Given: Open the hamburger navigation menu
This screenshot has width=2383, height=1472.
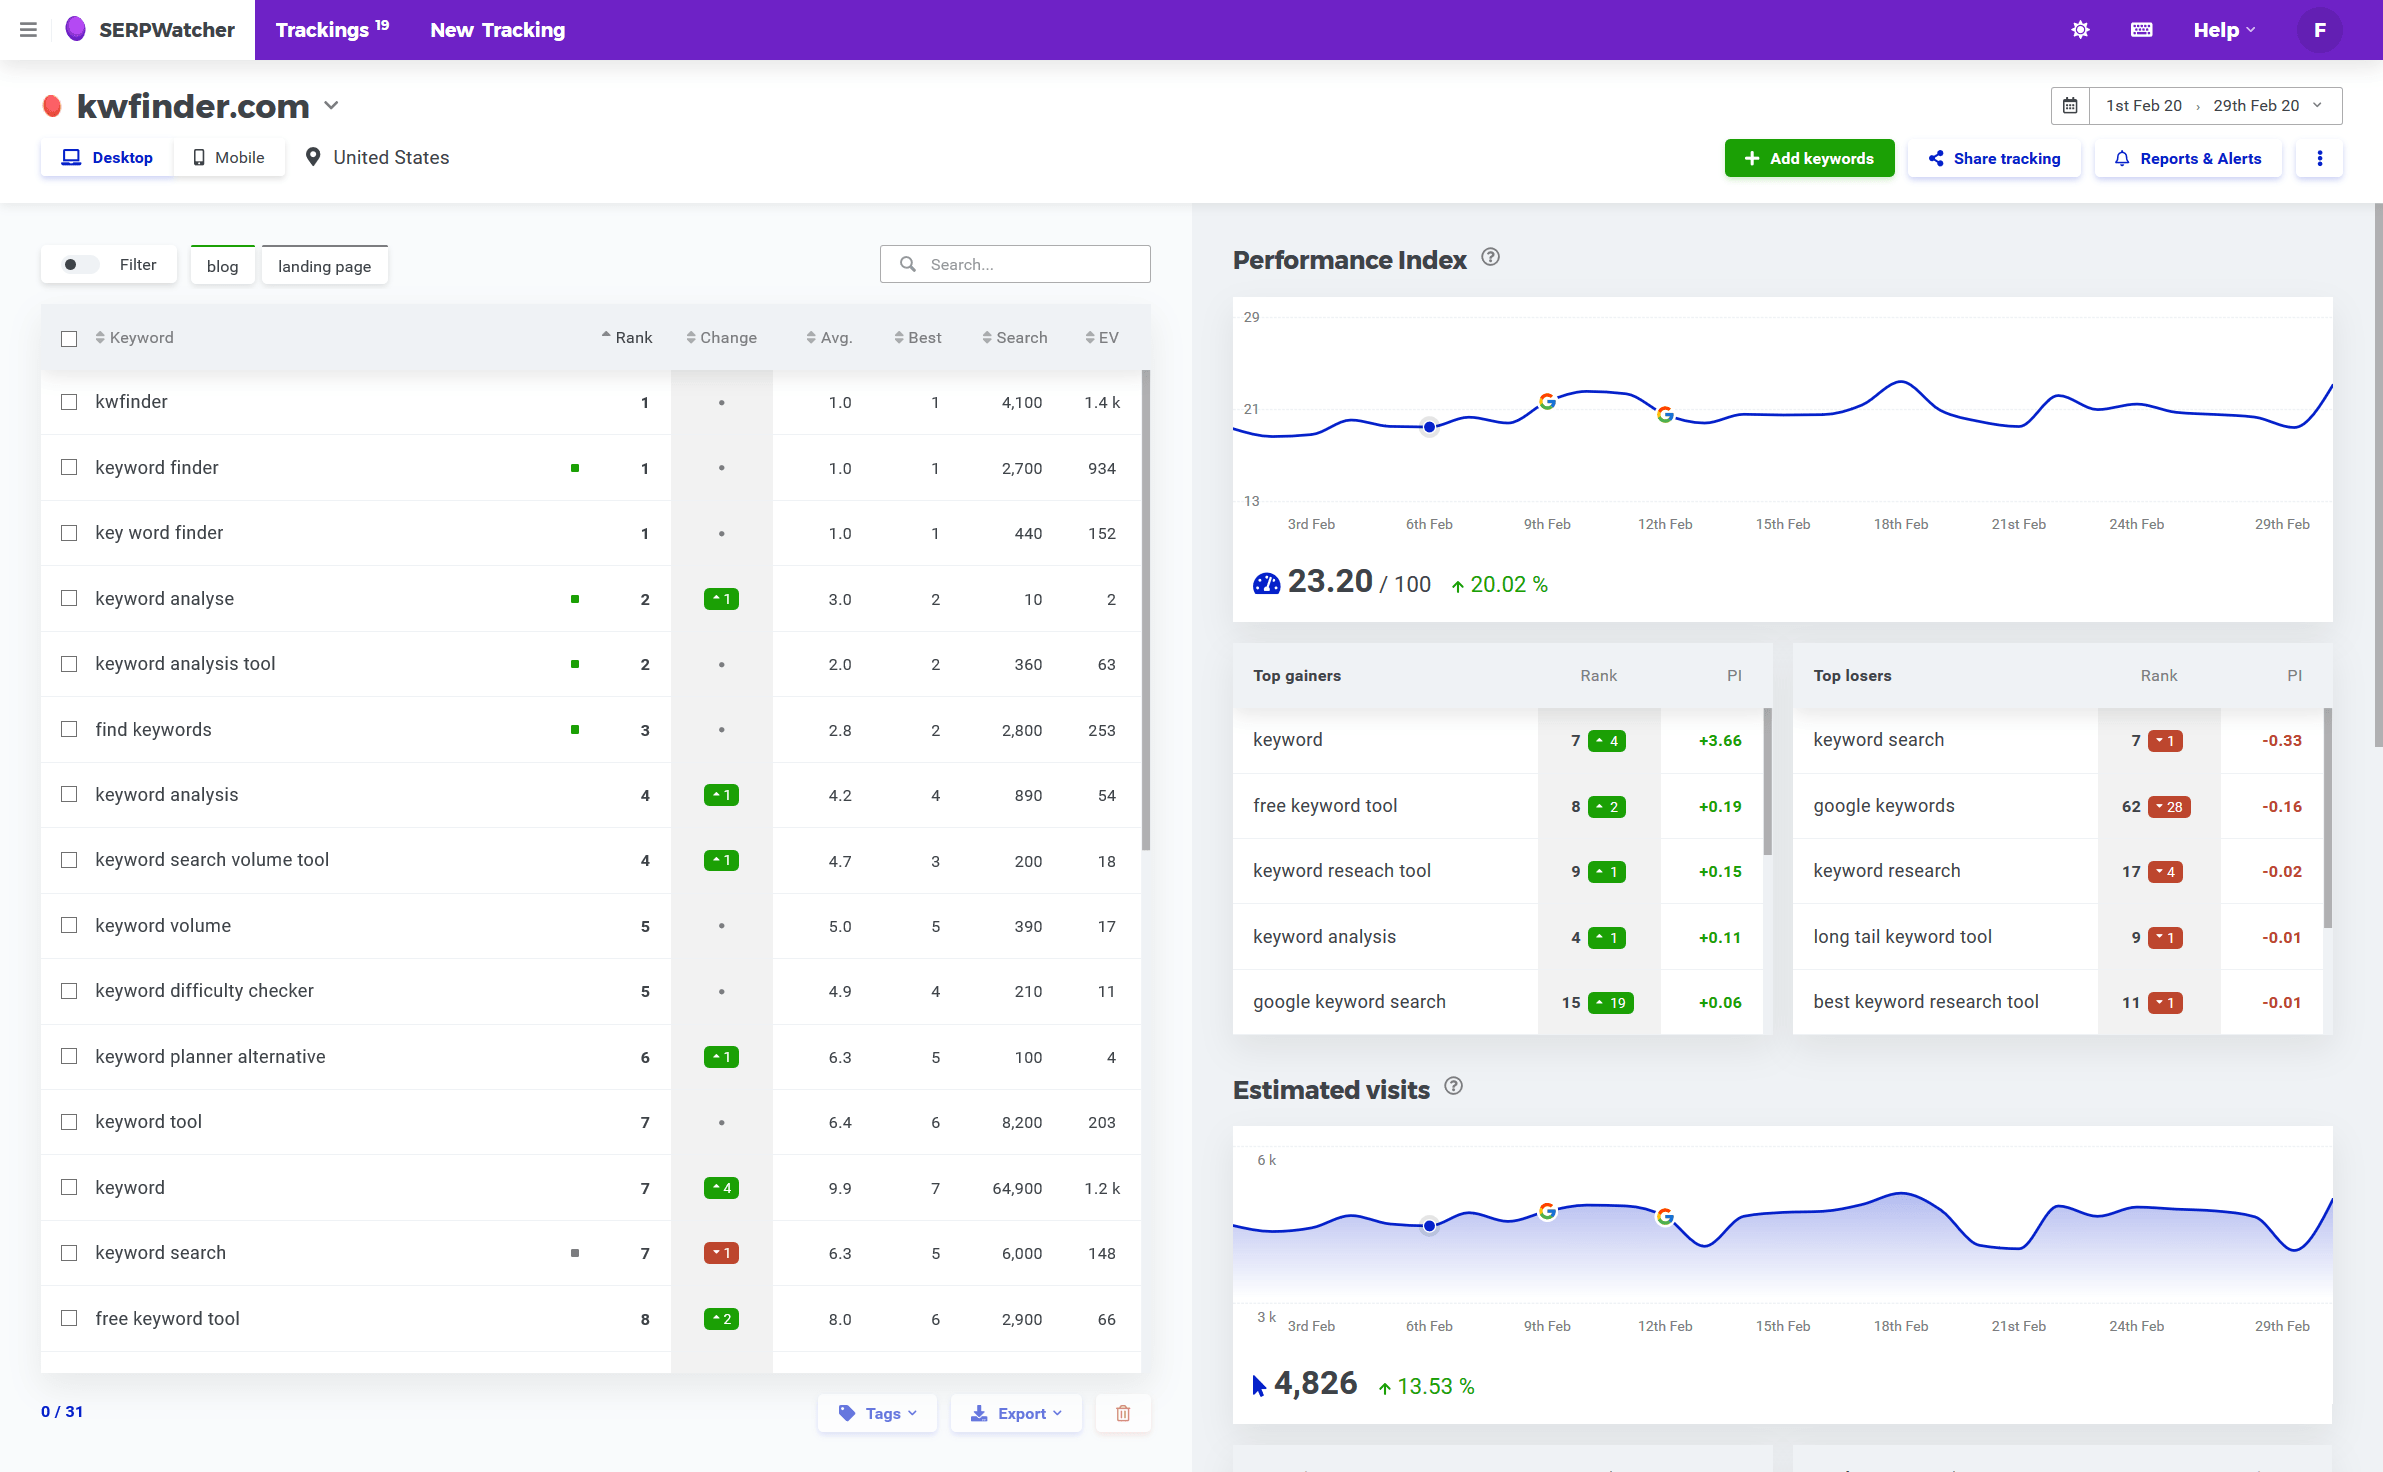Looking at the screenshot, I should tap(28, 29).
